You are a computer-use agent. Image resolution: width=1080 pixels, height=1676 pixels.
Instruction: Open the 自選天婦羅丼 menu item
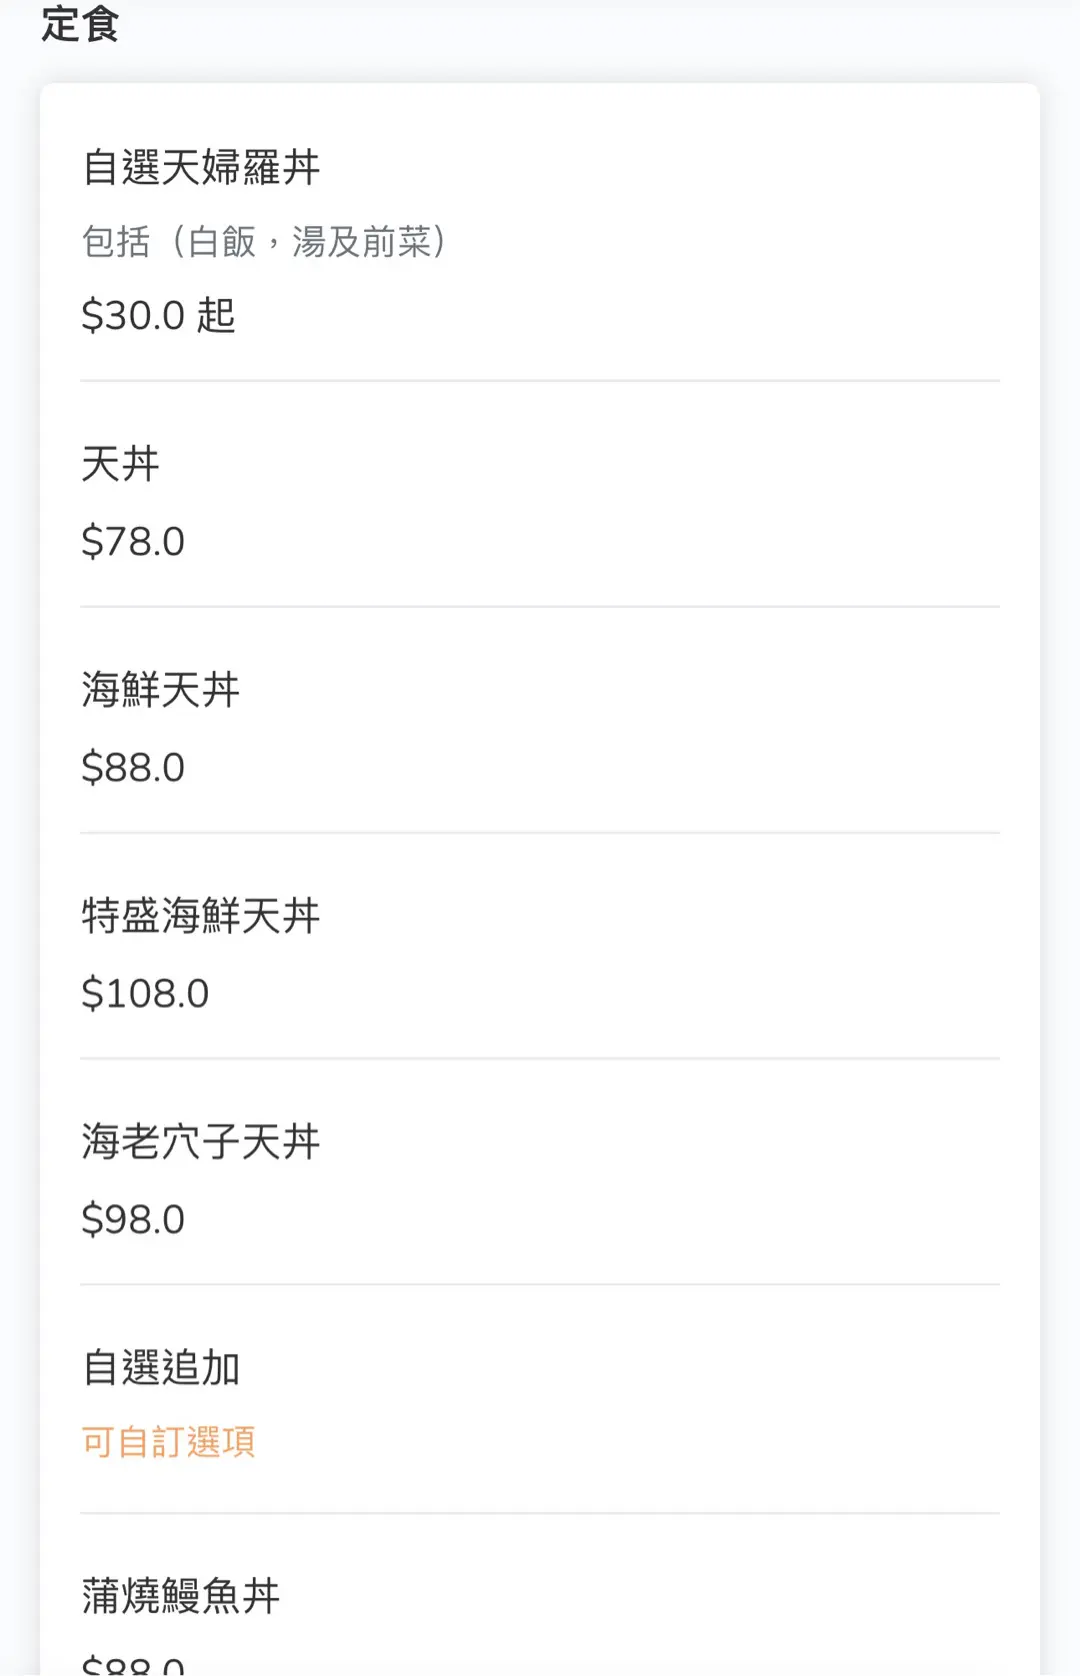[200, 167]
